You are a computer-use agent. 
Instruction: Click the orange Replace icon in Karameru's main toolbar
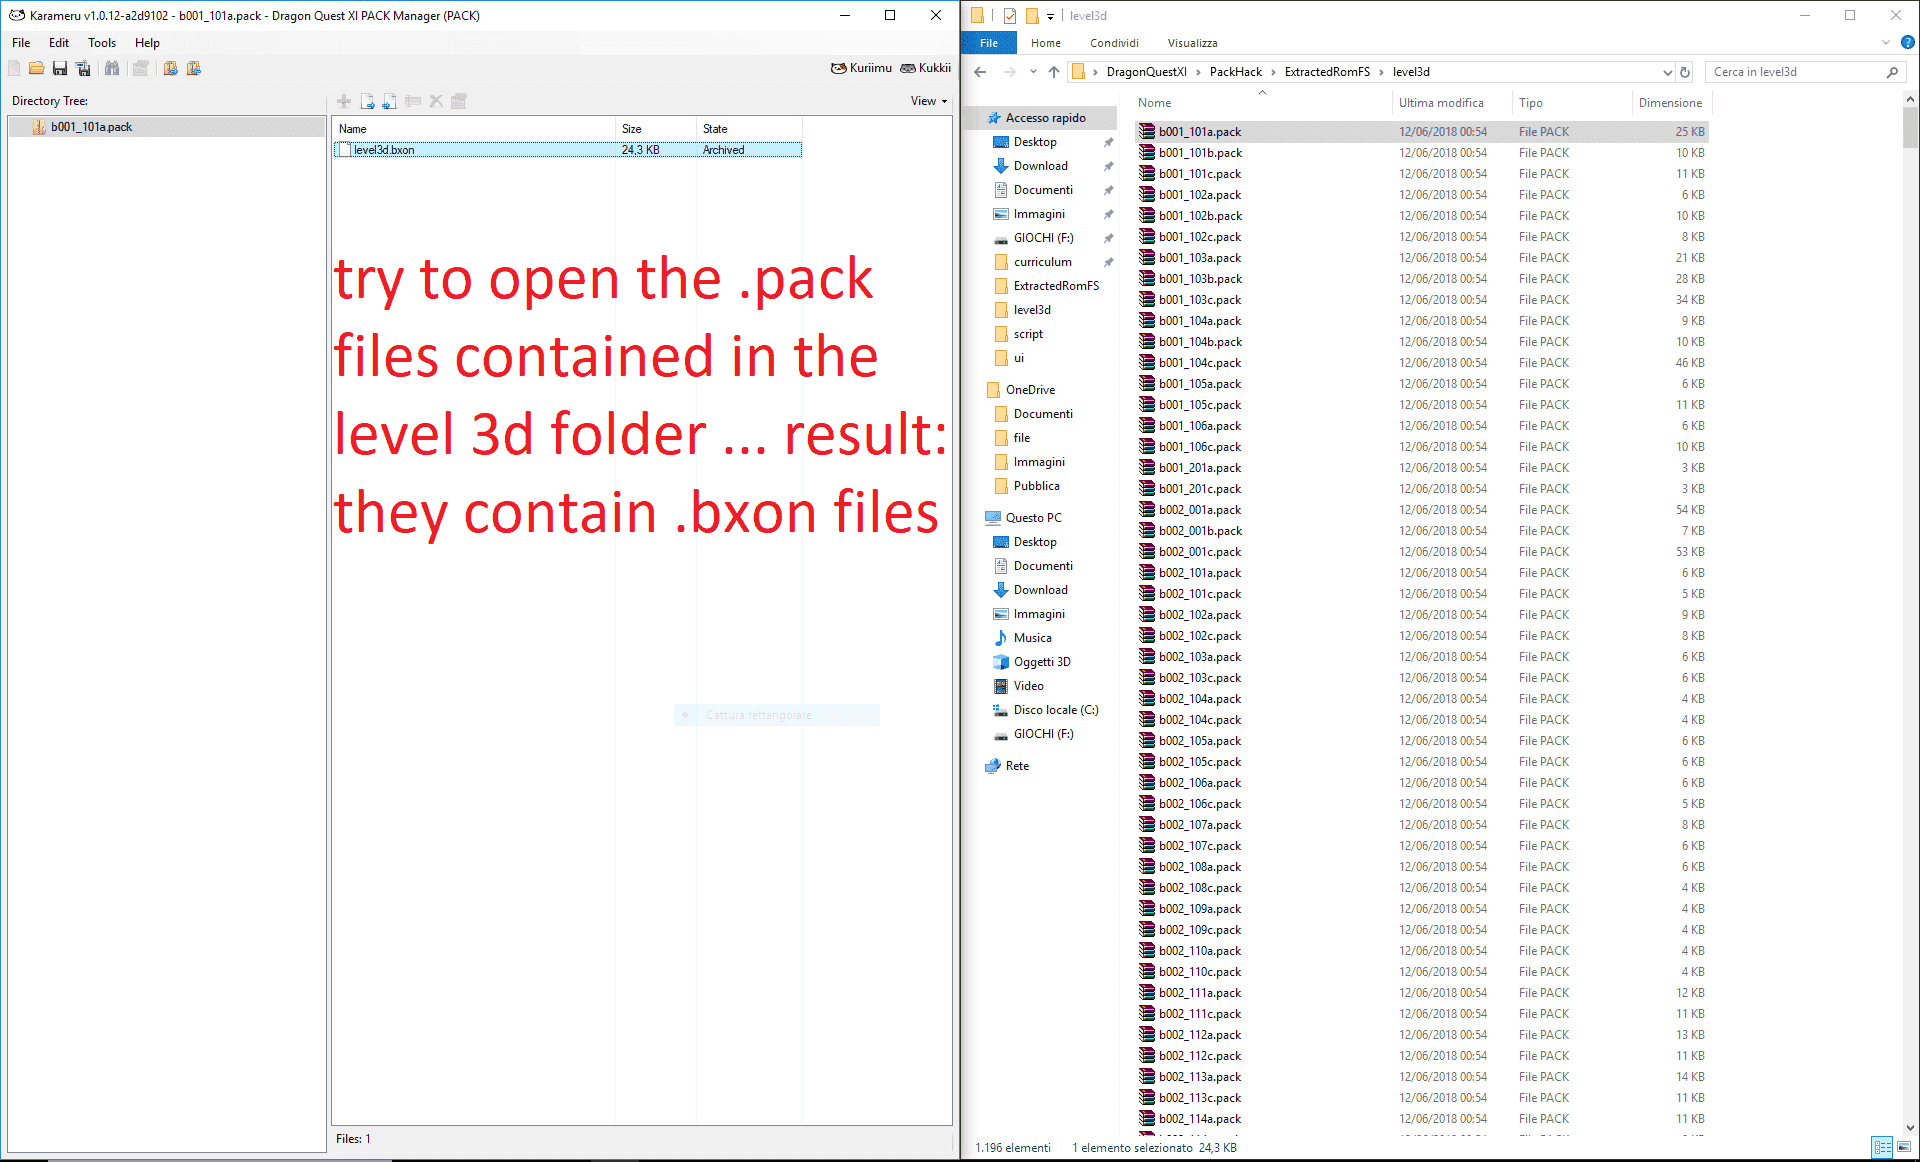(194, 68)
